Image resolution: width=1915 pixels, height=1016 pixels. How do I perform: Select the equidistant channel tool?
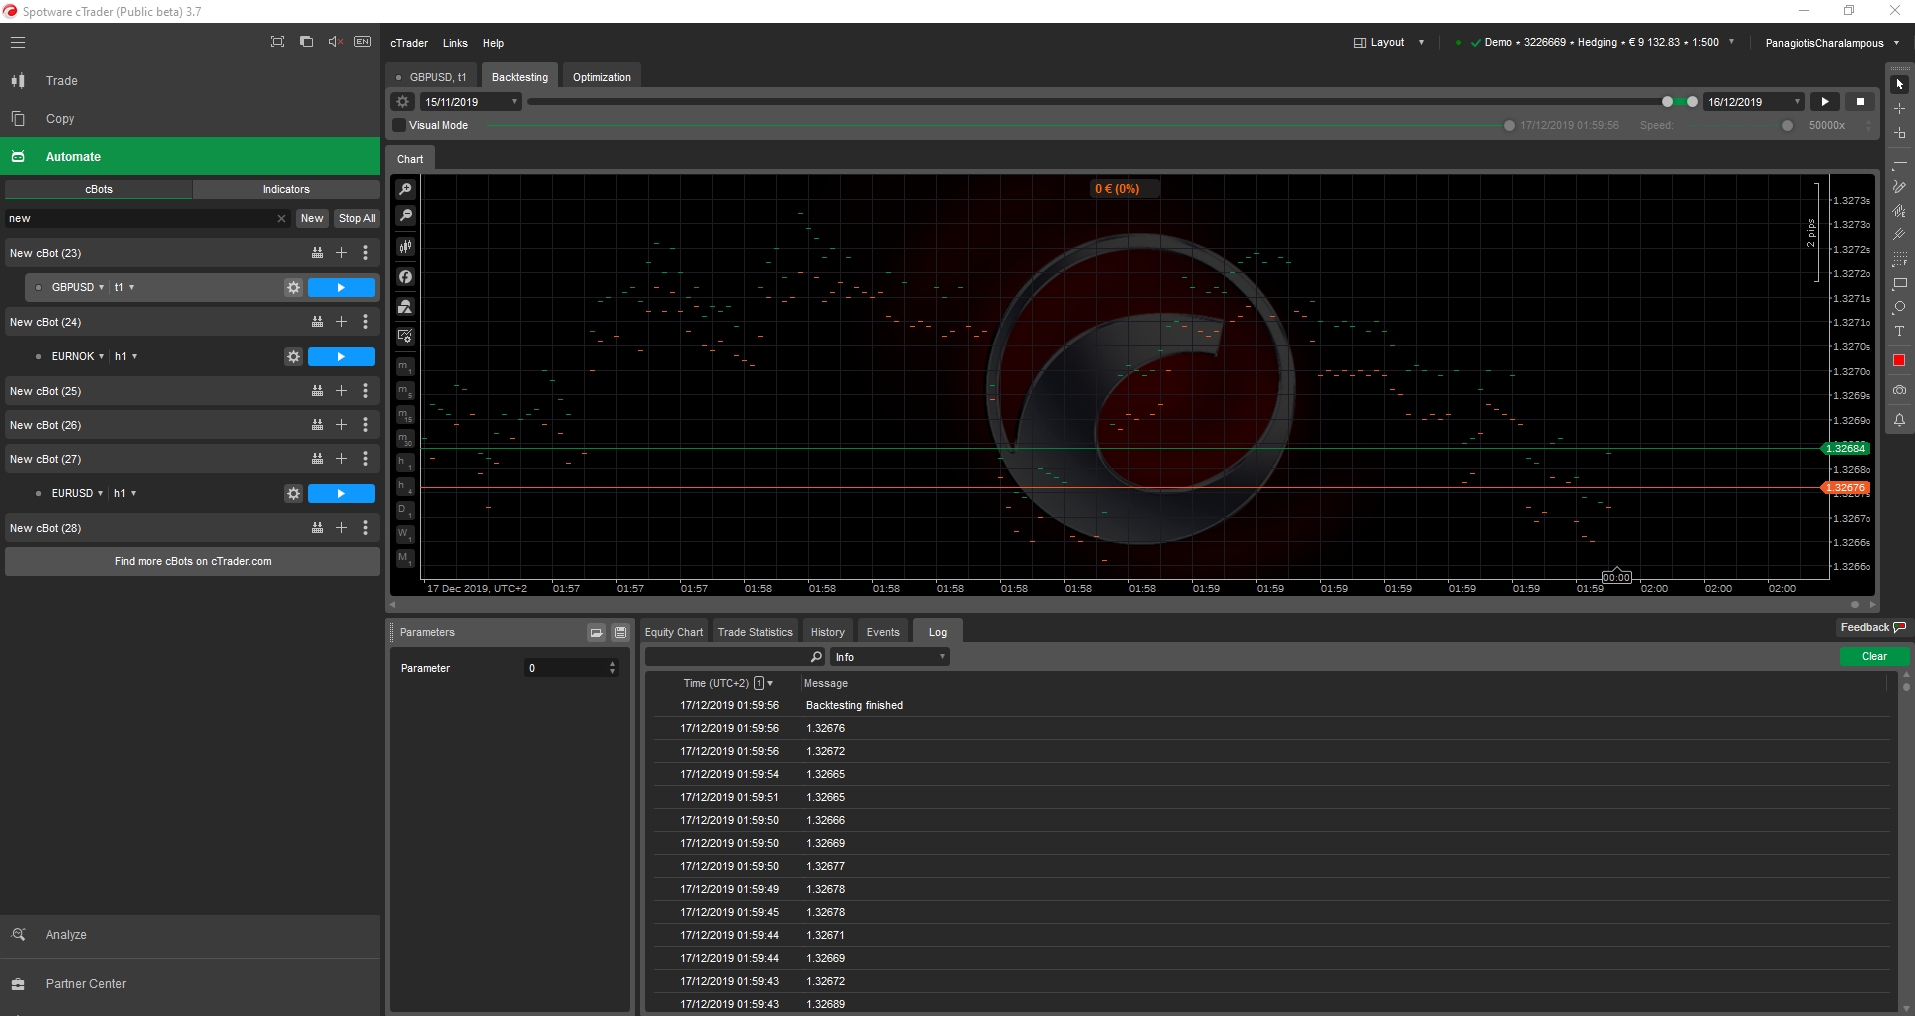click(x=1899, y=210)
